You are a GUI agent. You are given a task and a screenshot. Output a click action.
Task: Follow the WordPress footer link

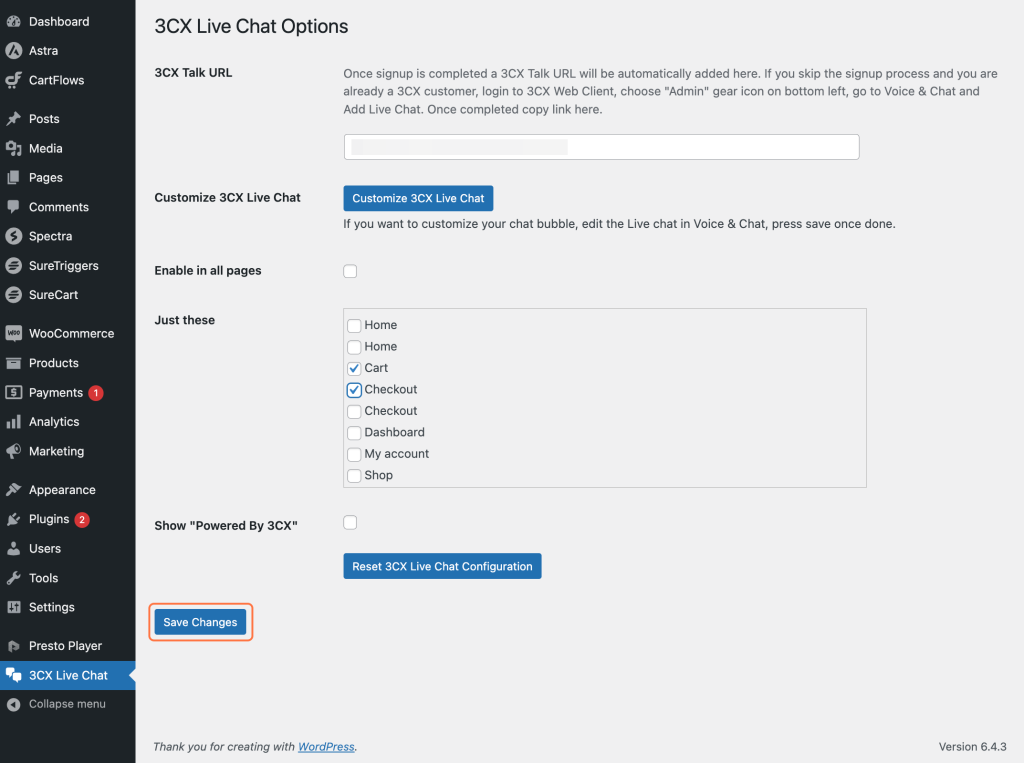tap(326, 747)
